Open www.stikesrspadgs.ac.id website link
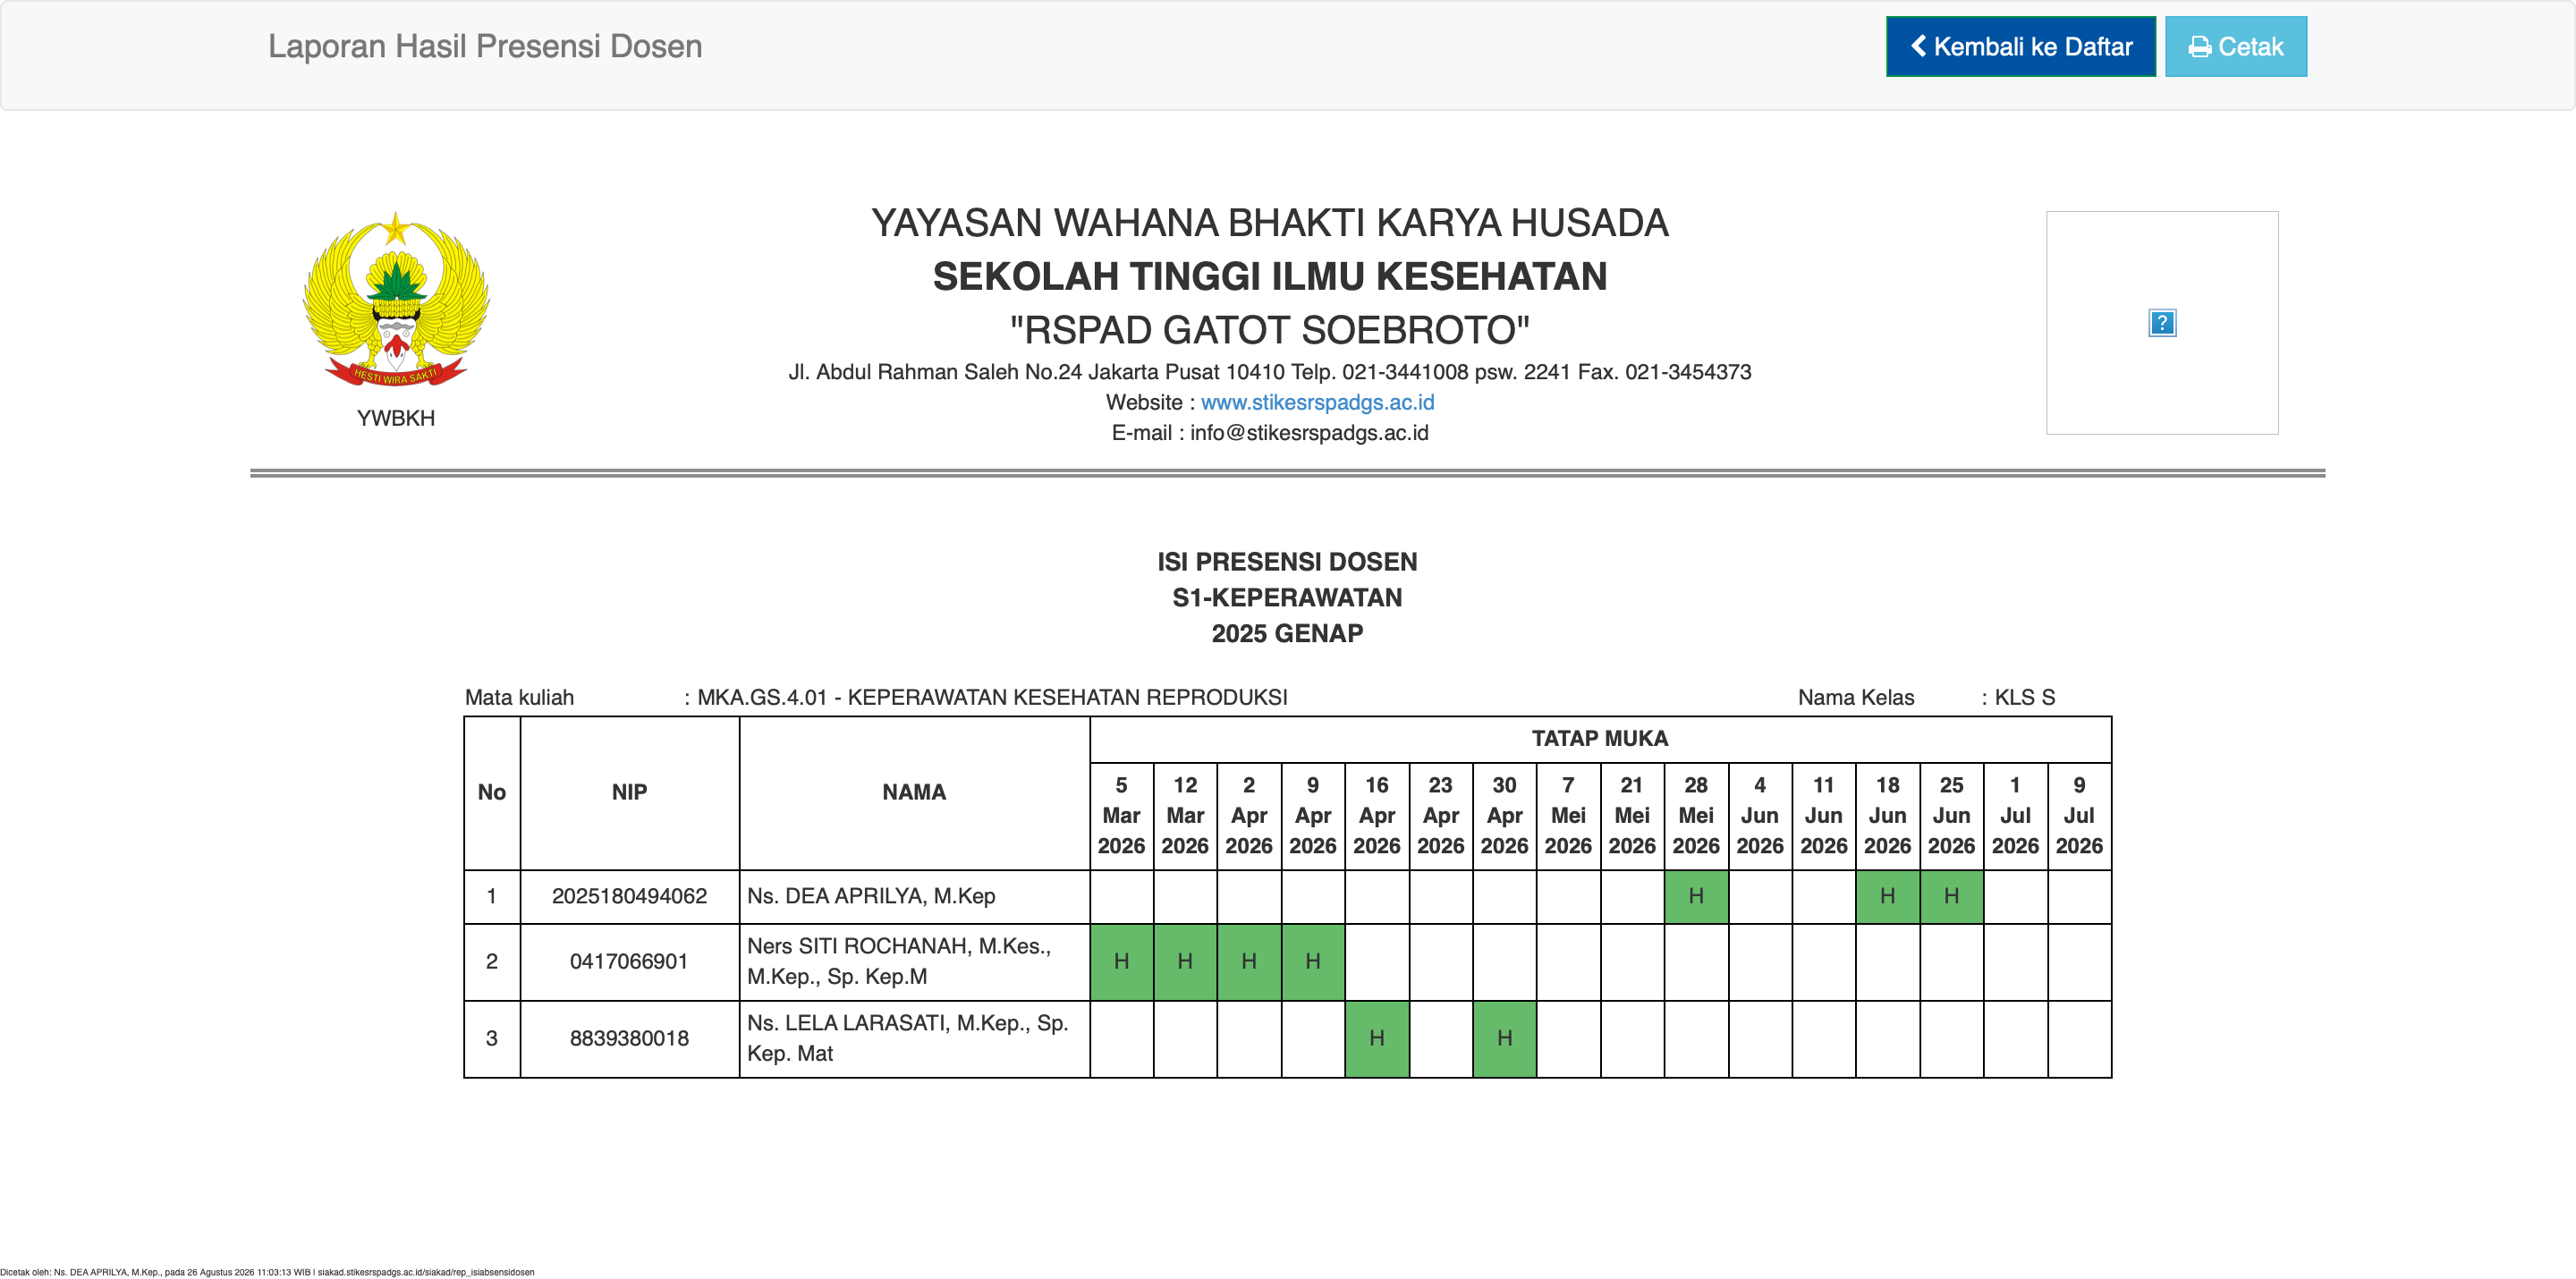Screen dimensions: 2576x1279 click(1317, 402)
